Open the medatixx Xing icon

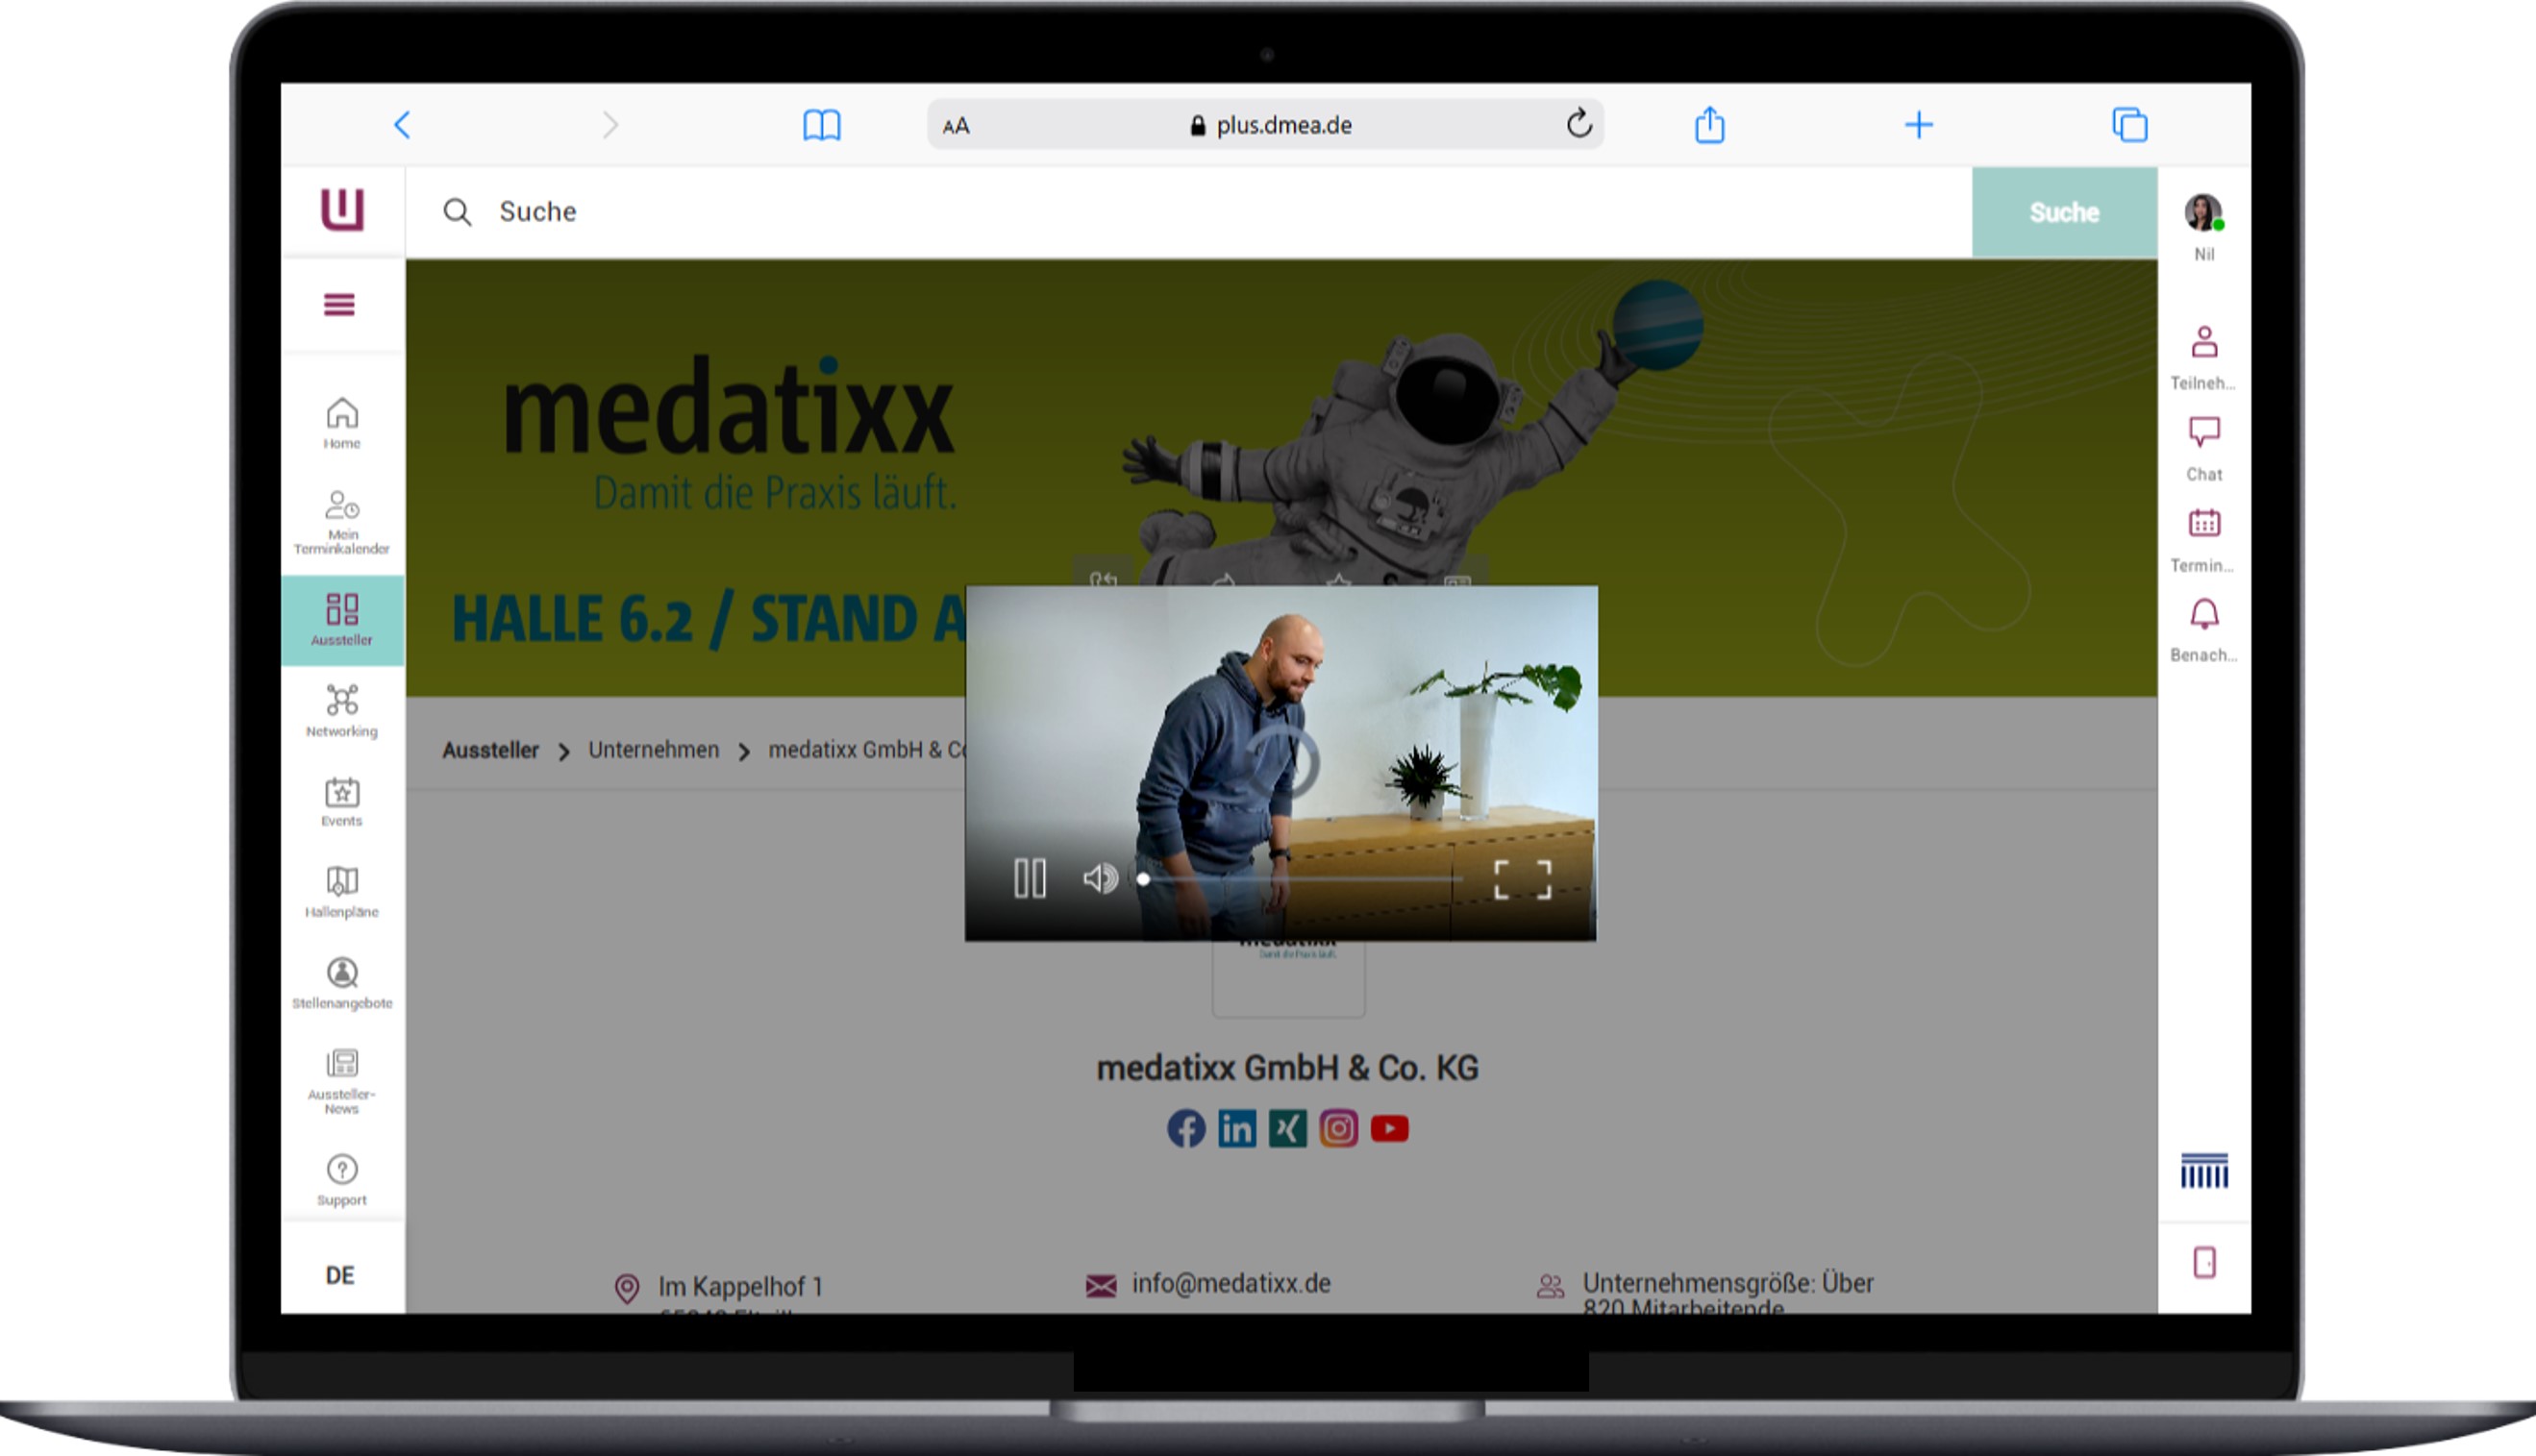tap(1288, 1129)
